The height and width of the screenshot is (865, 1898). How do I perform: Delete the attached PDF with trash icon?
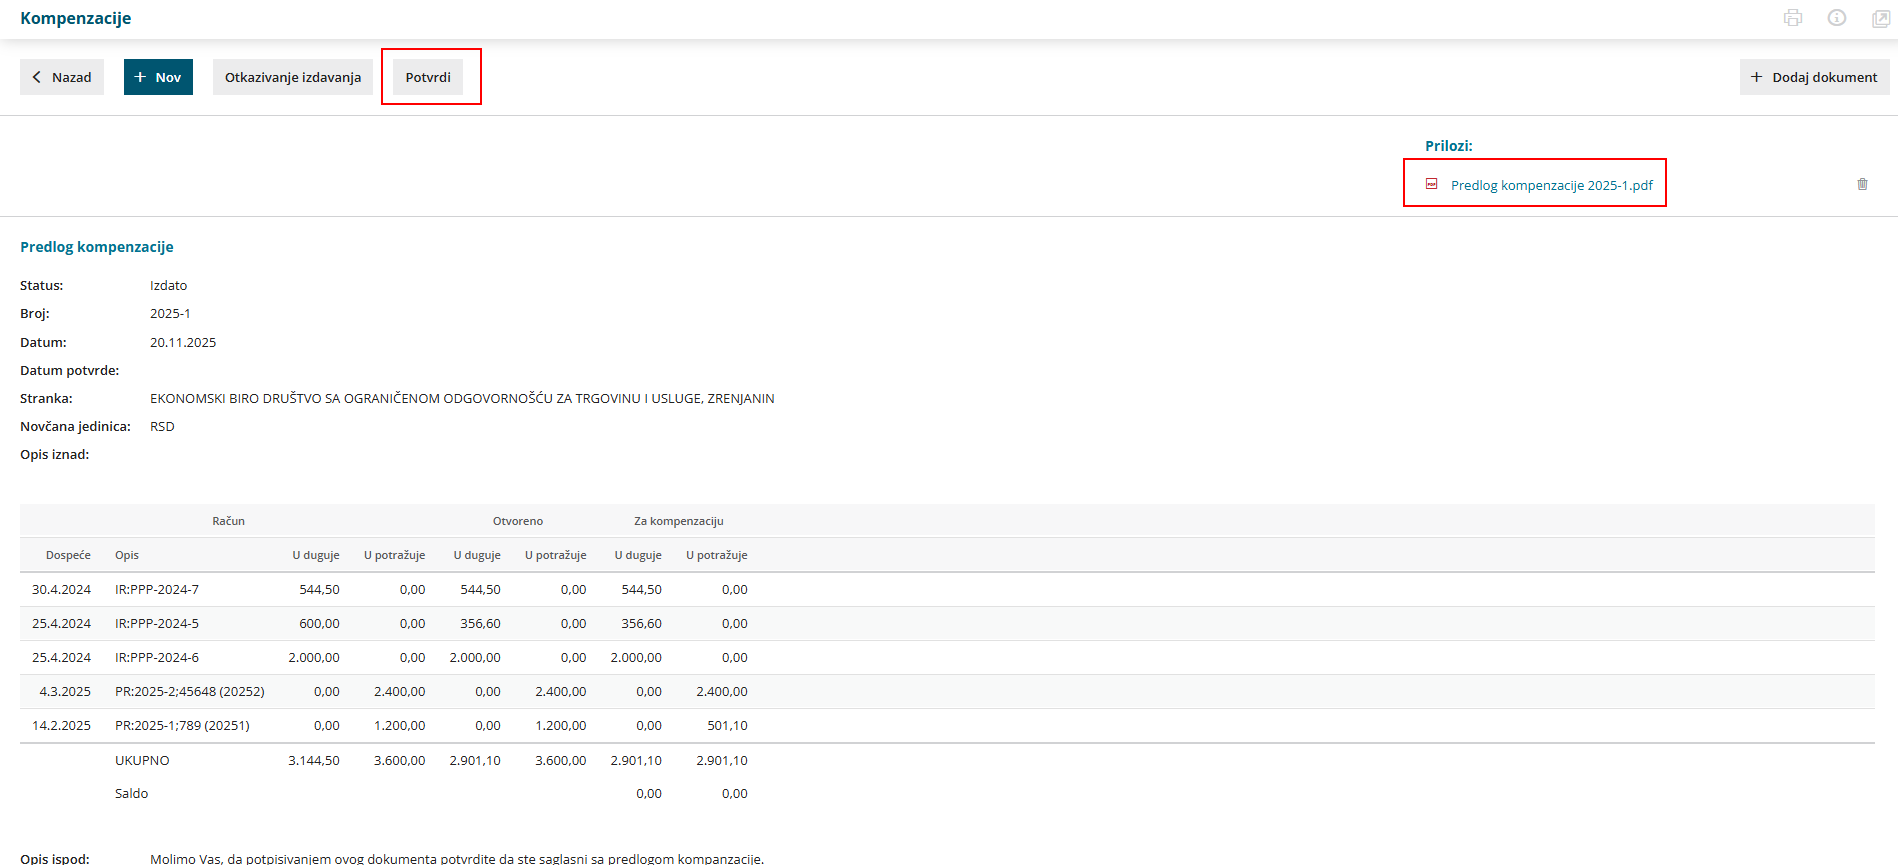1862,184
